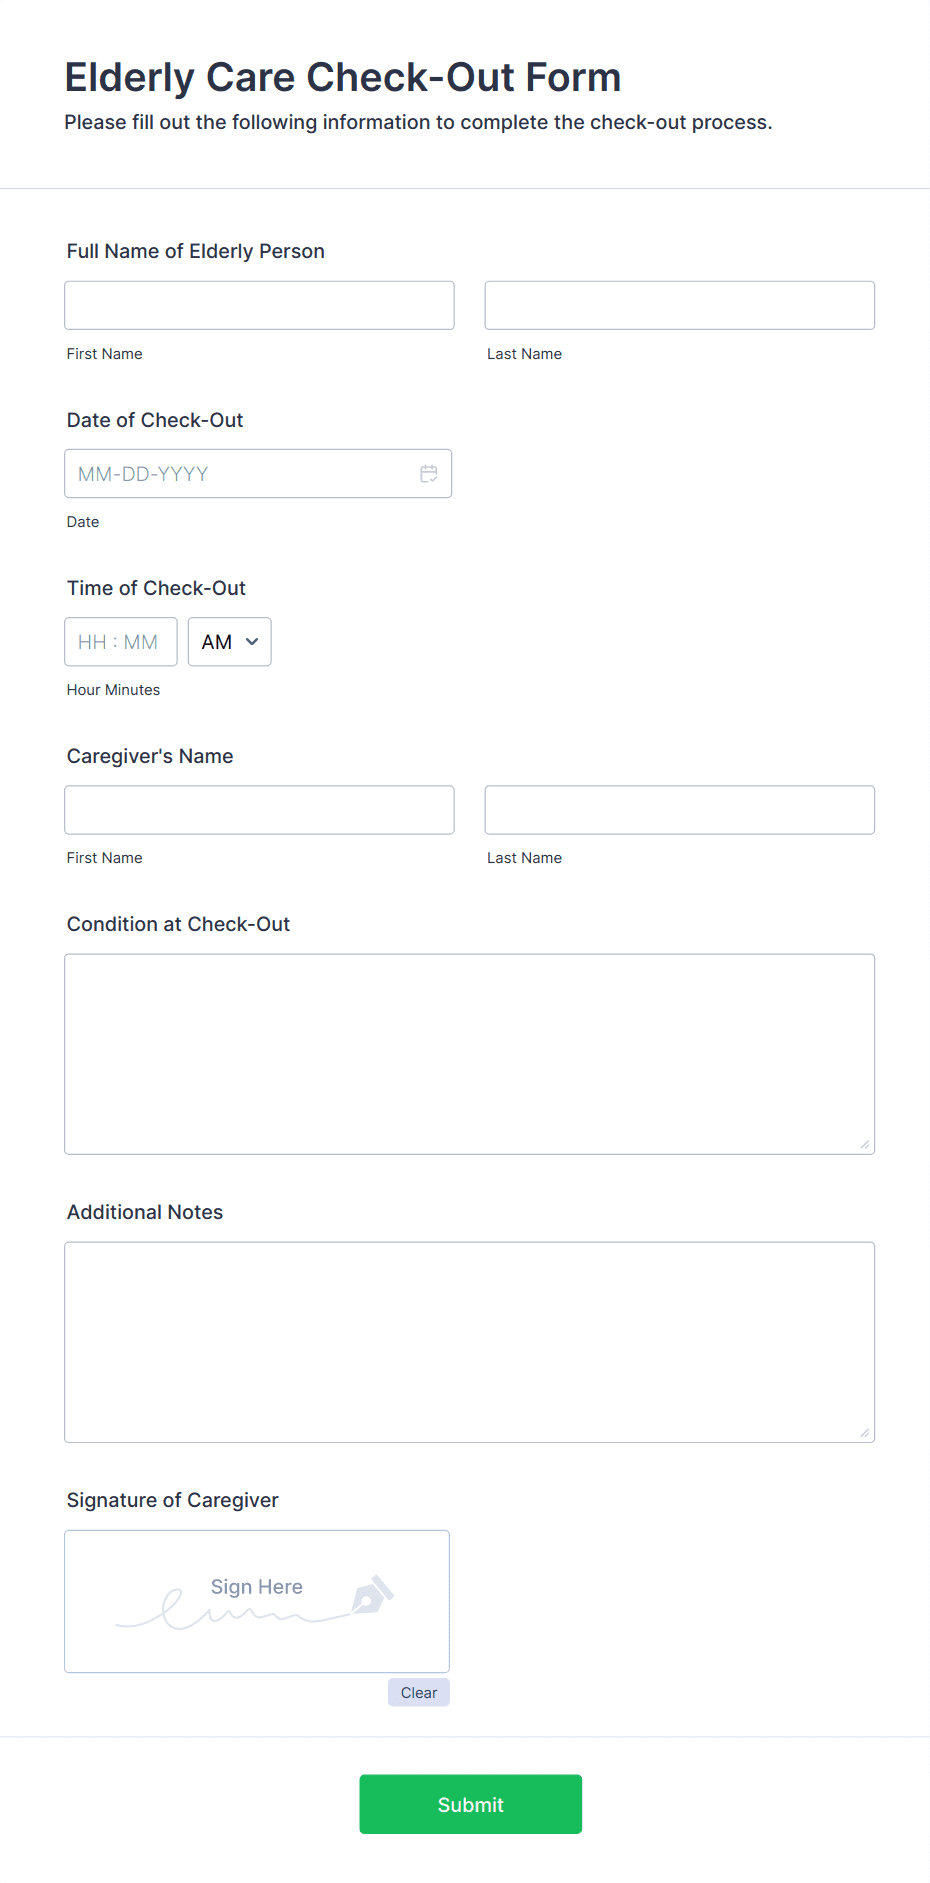
Task: Click the pen icon in signature box
Action: tap(372, 1595)
